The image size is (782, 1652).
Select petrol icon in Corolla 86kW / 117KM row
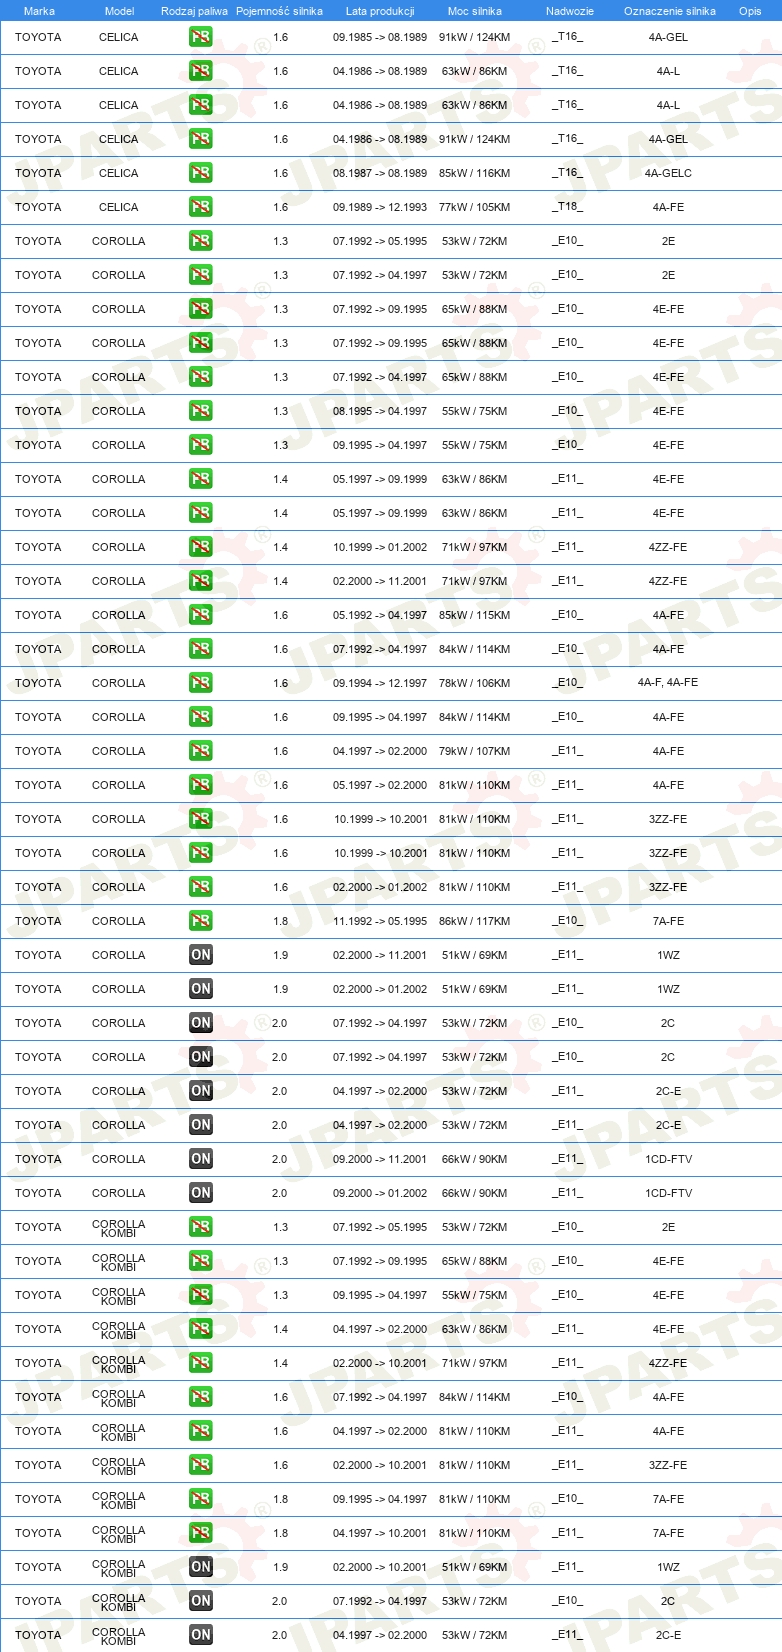click(201, 921)
